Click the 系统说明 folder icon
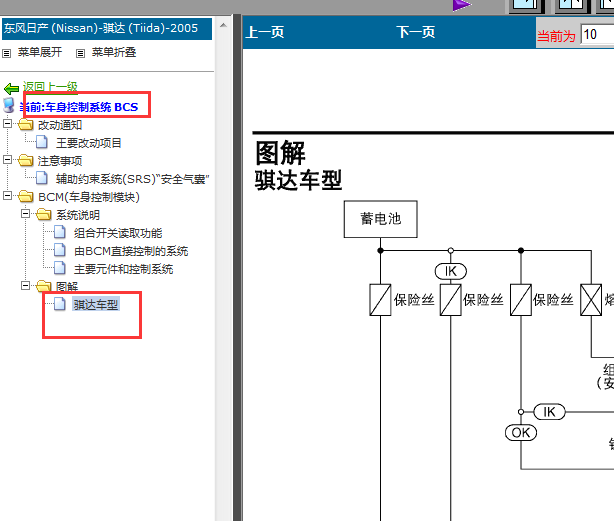Screen dimensions: 614x521 (x=44, y=215)
